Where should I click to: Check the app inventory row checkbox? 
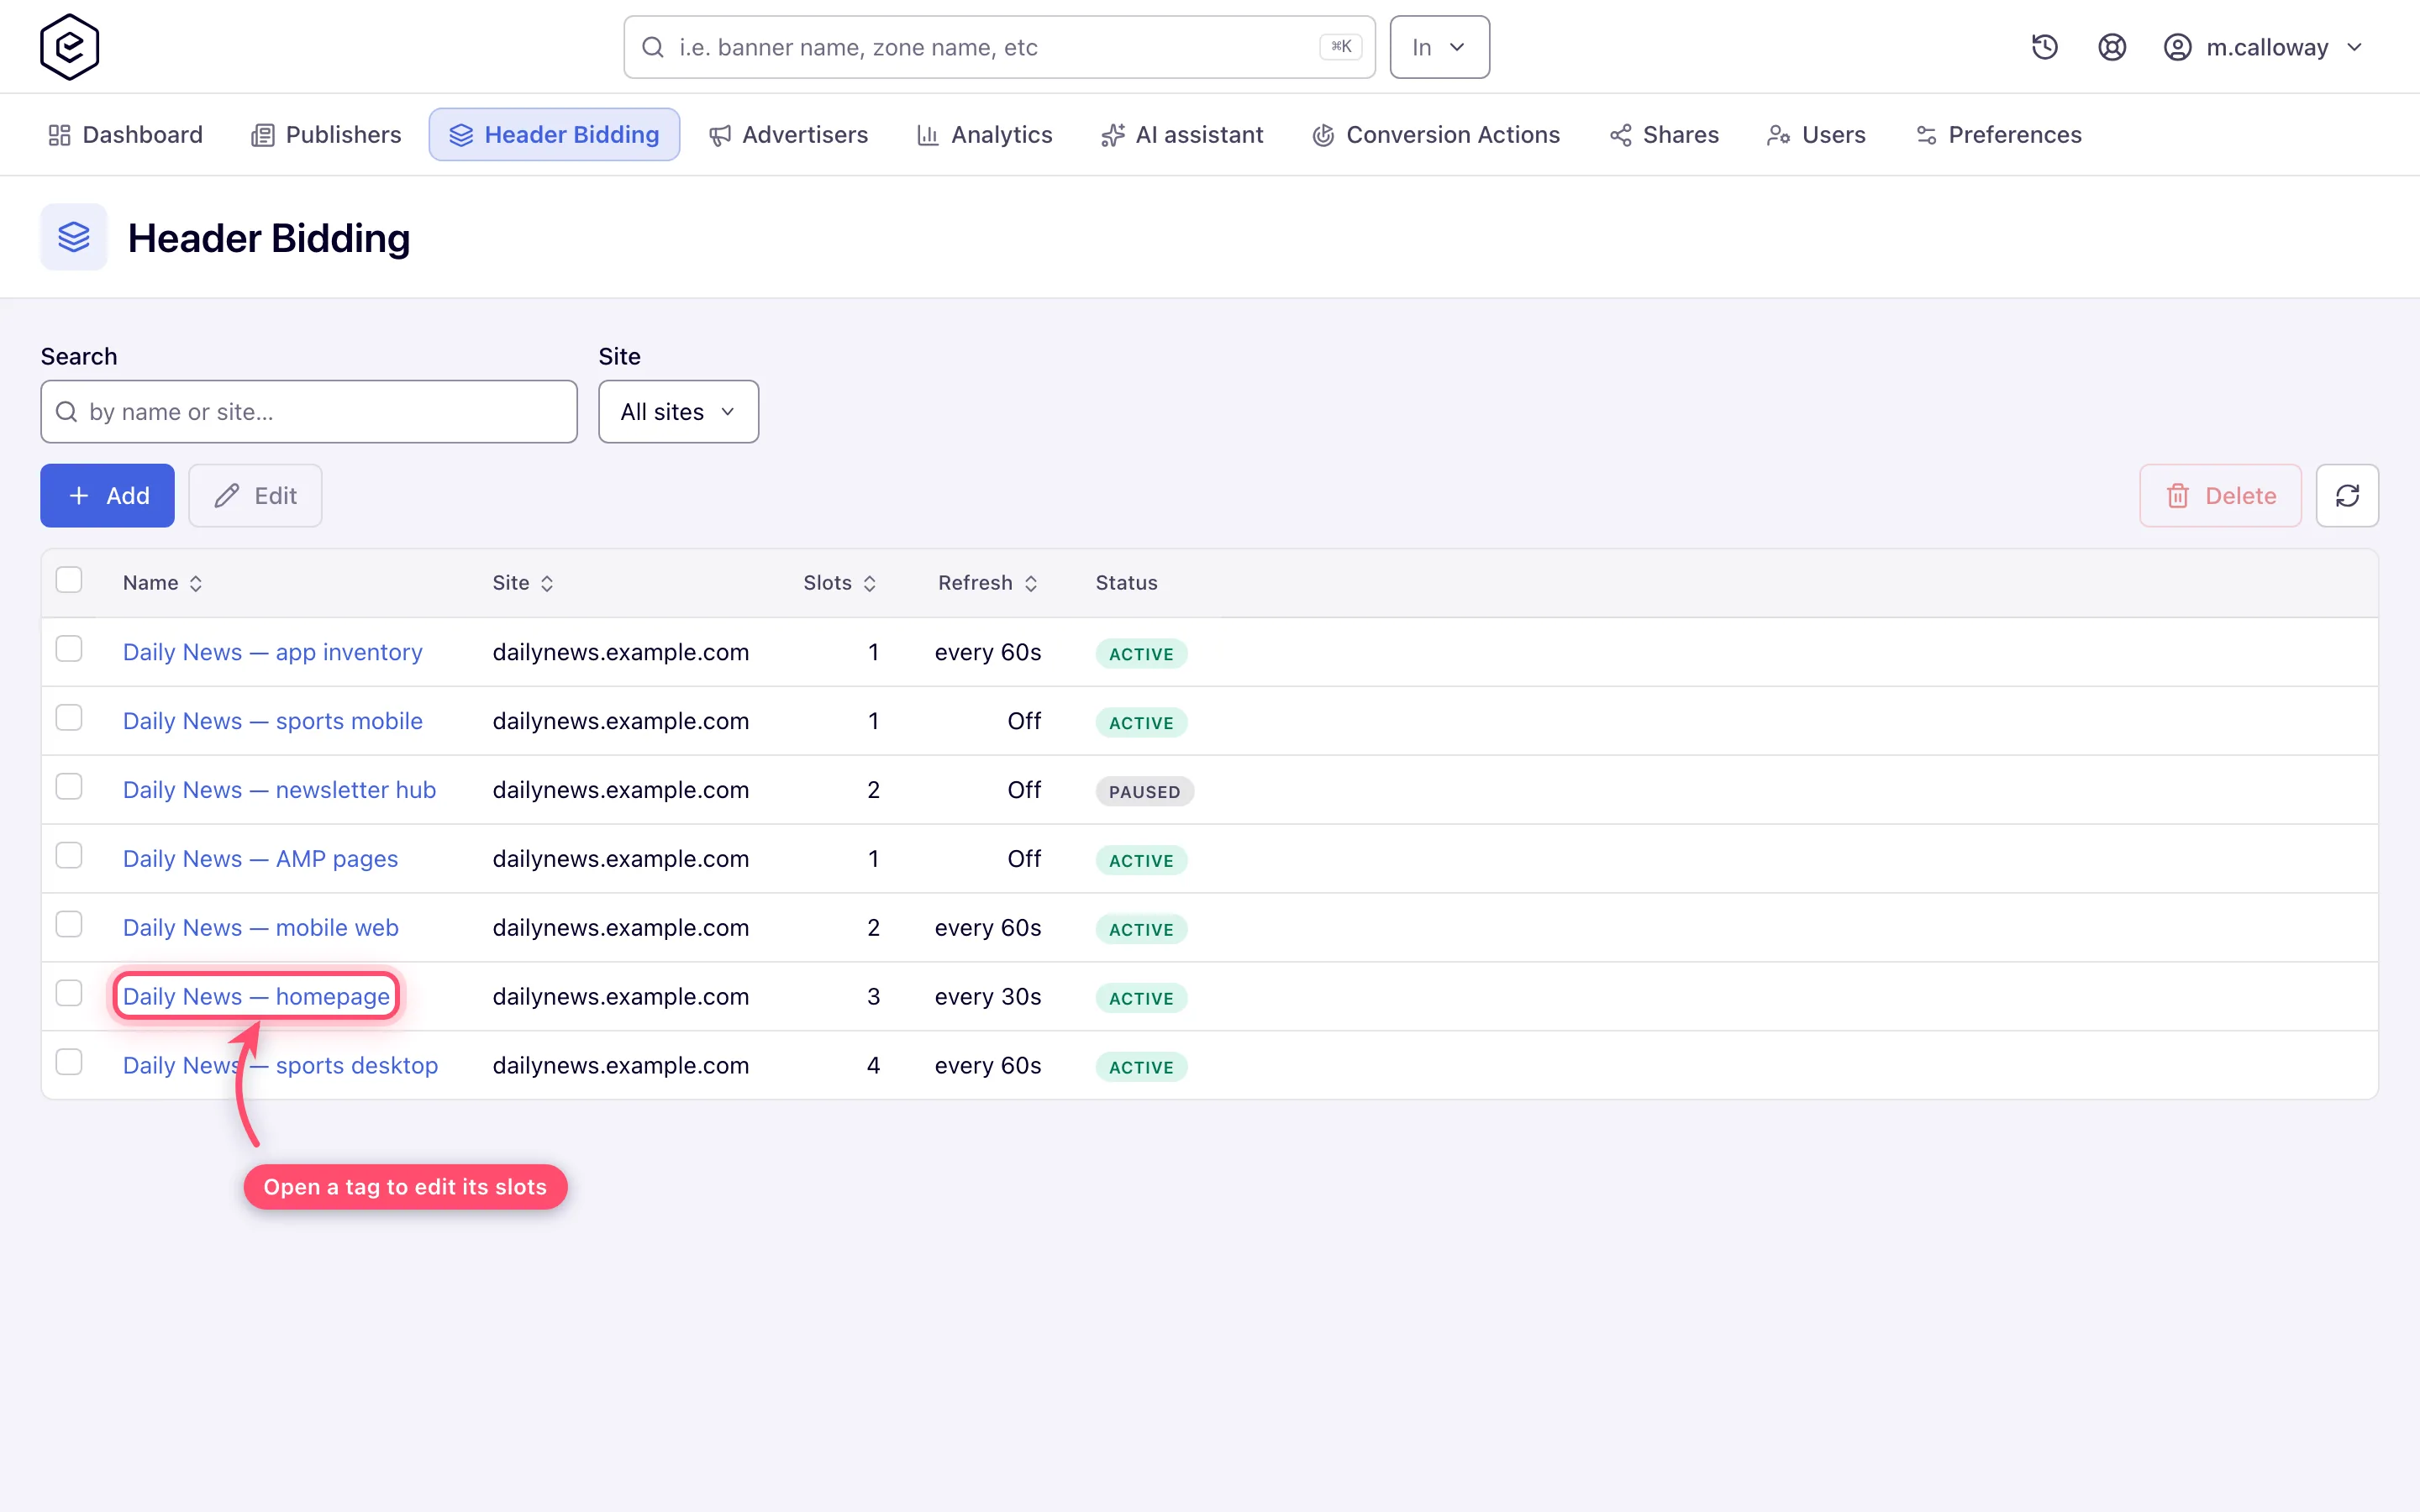(69, 649)
